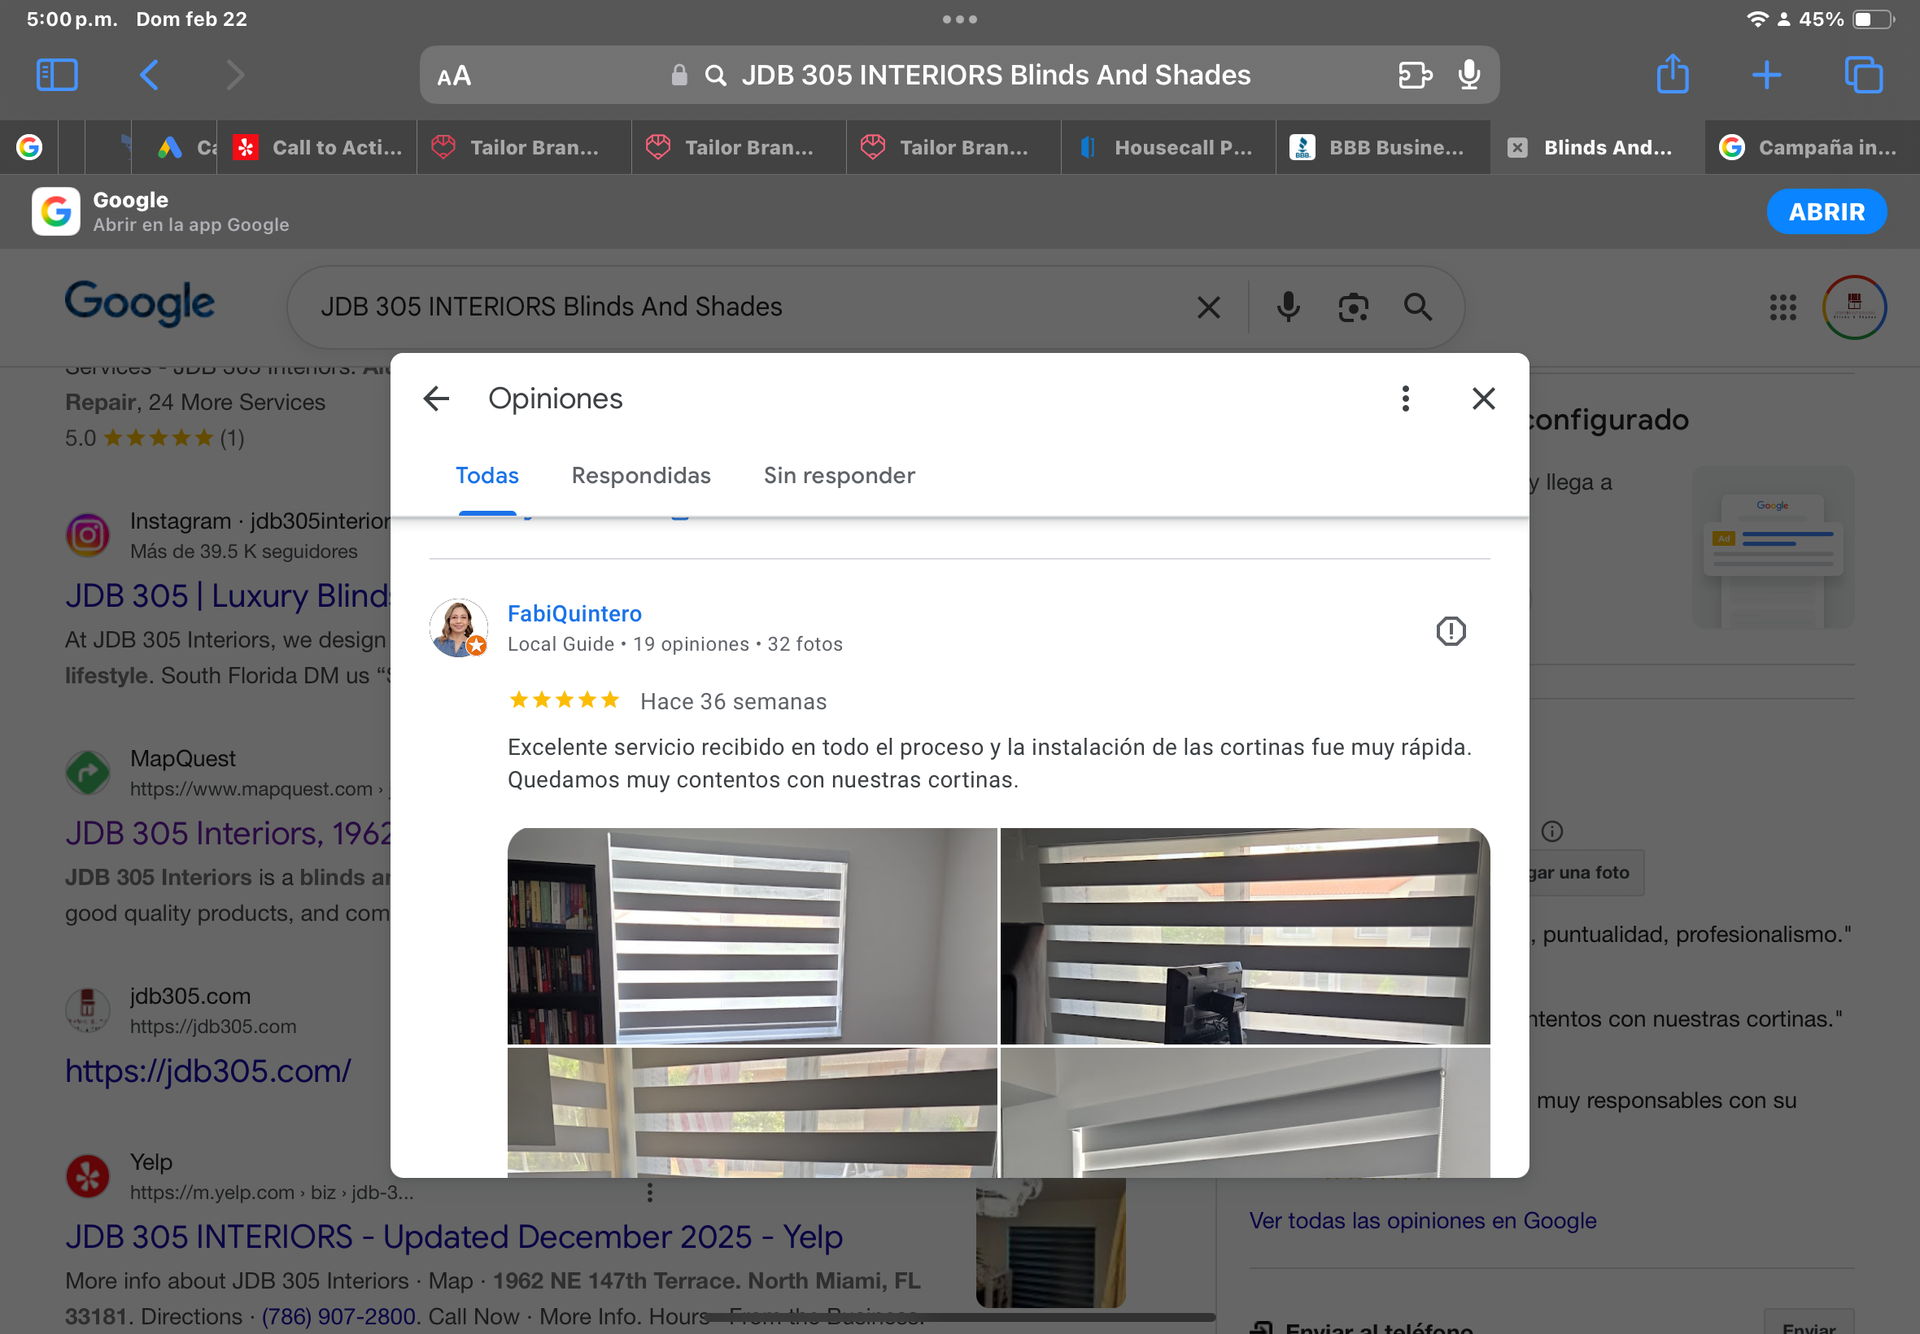
Task: Tap the ABRIR button
Action: [x=1826, y=212]
